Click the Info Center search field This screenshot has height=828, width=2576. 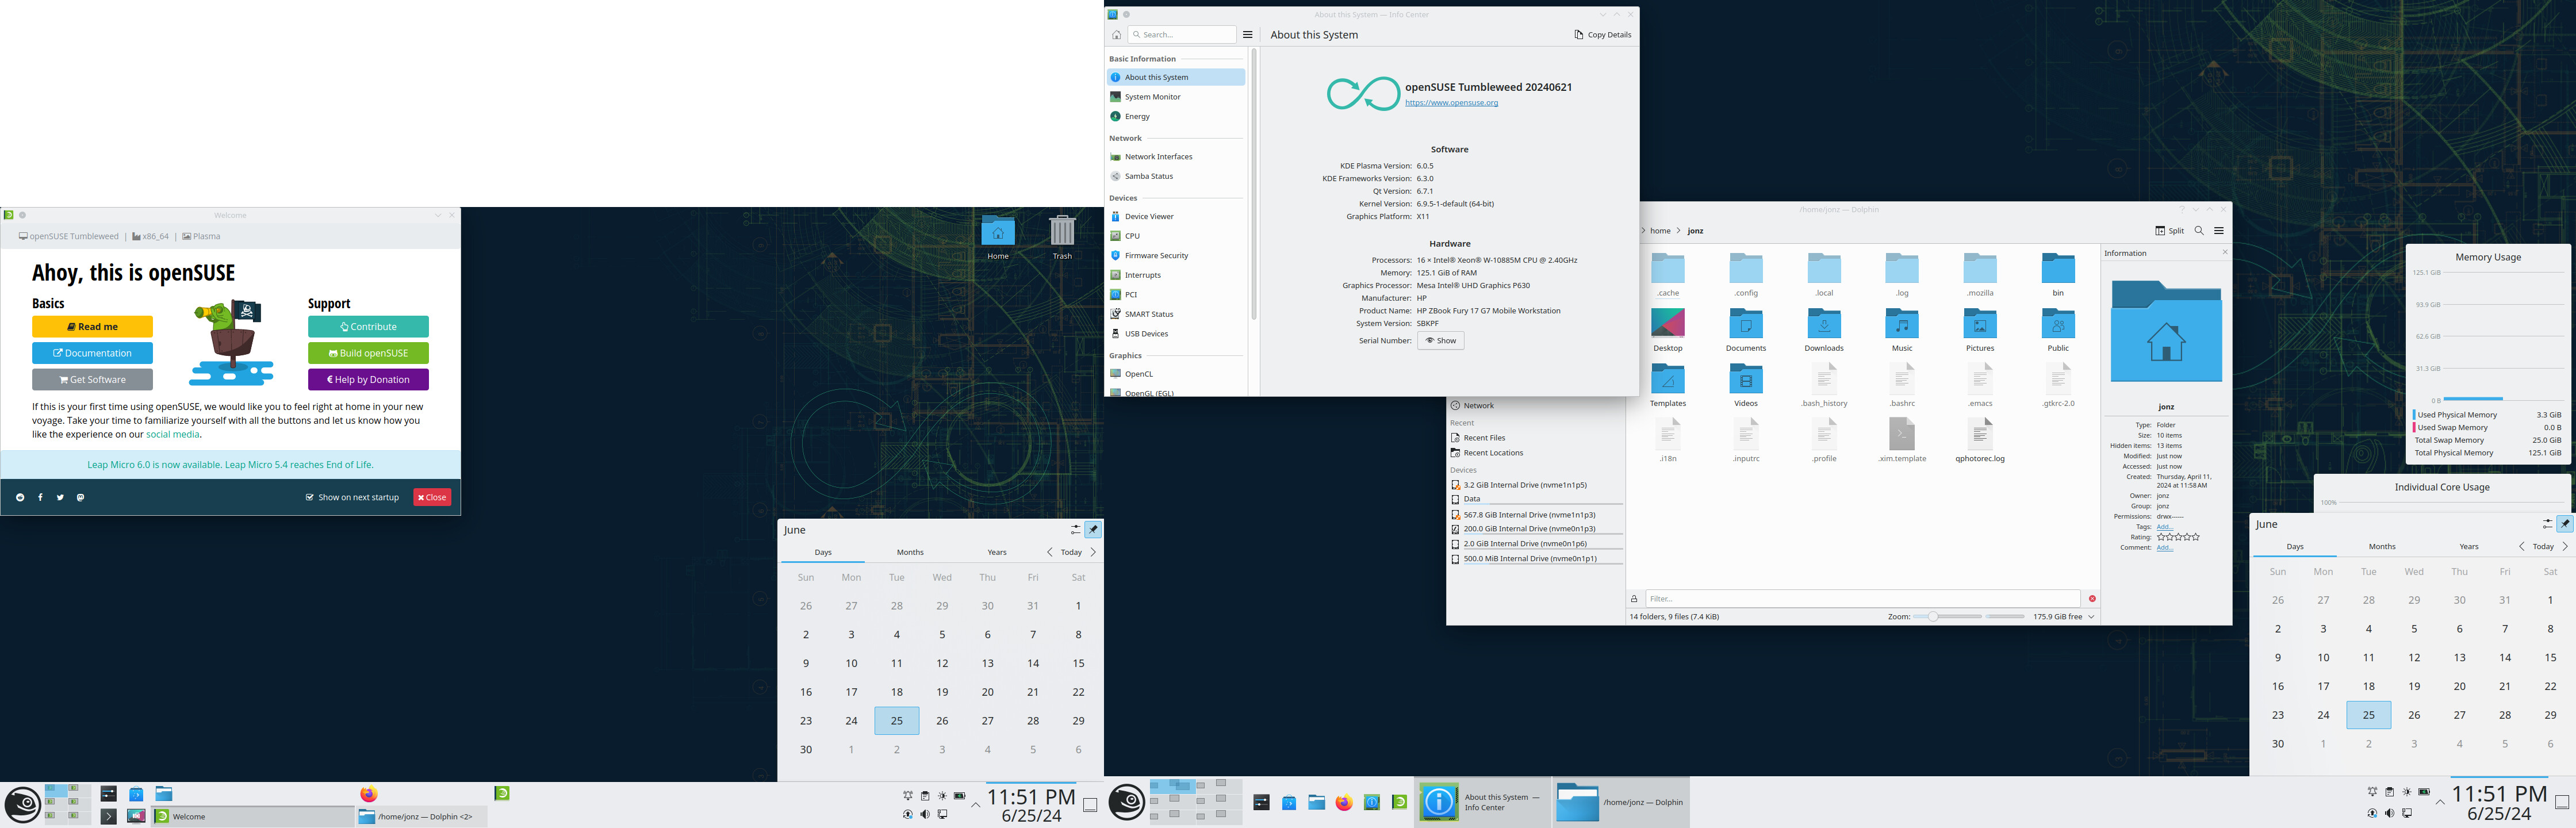1181,35
